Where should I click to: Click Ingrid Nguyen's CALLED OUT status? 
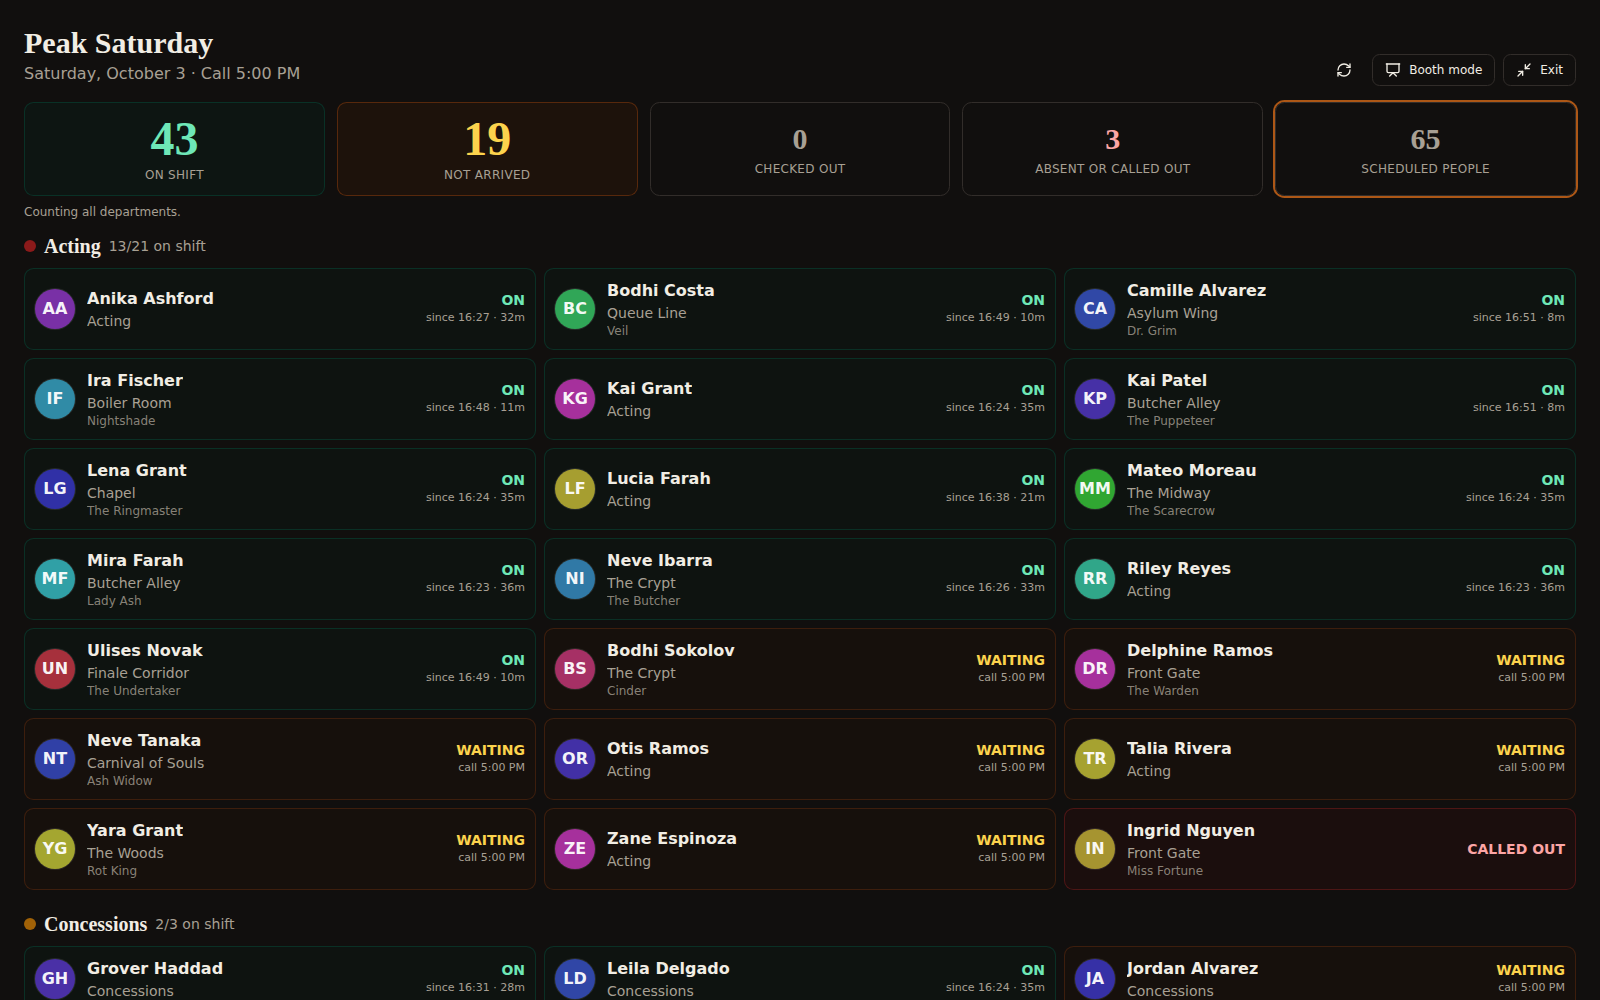coord(1516,849)
